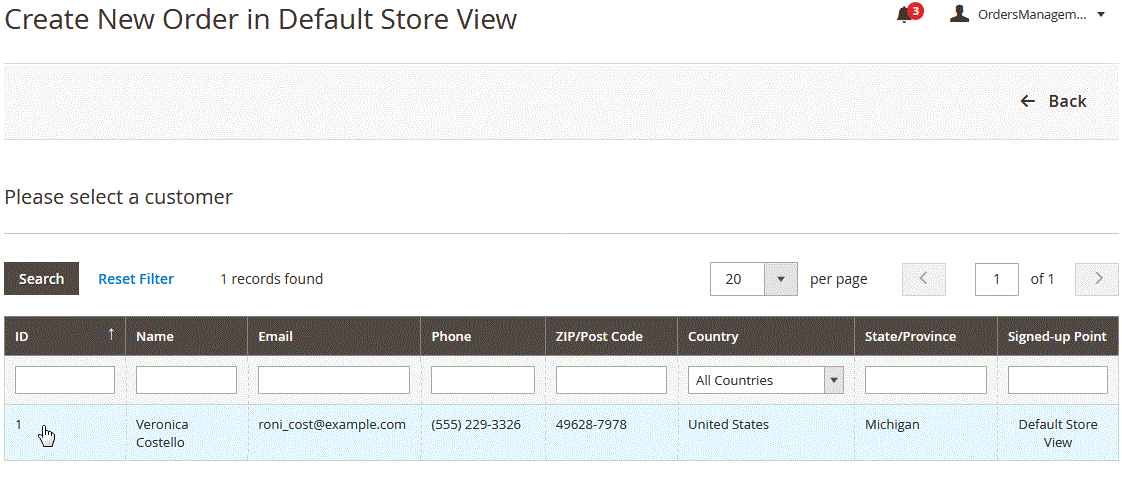Click the ascending sort arrow in ID header

click(x=111, y=334)
